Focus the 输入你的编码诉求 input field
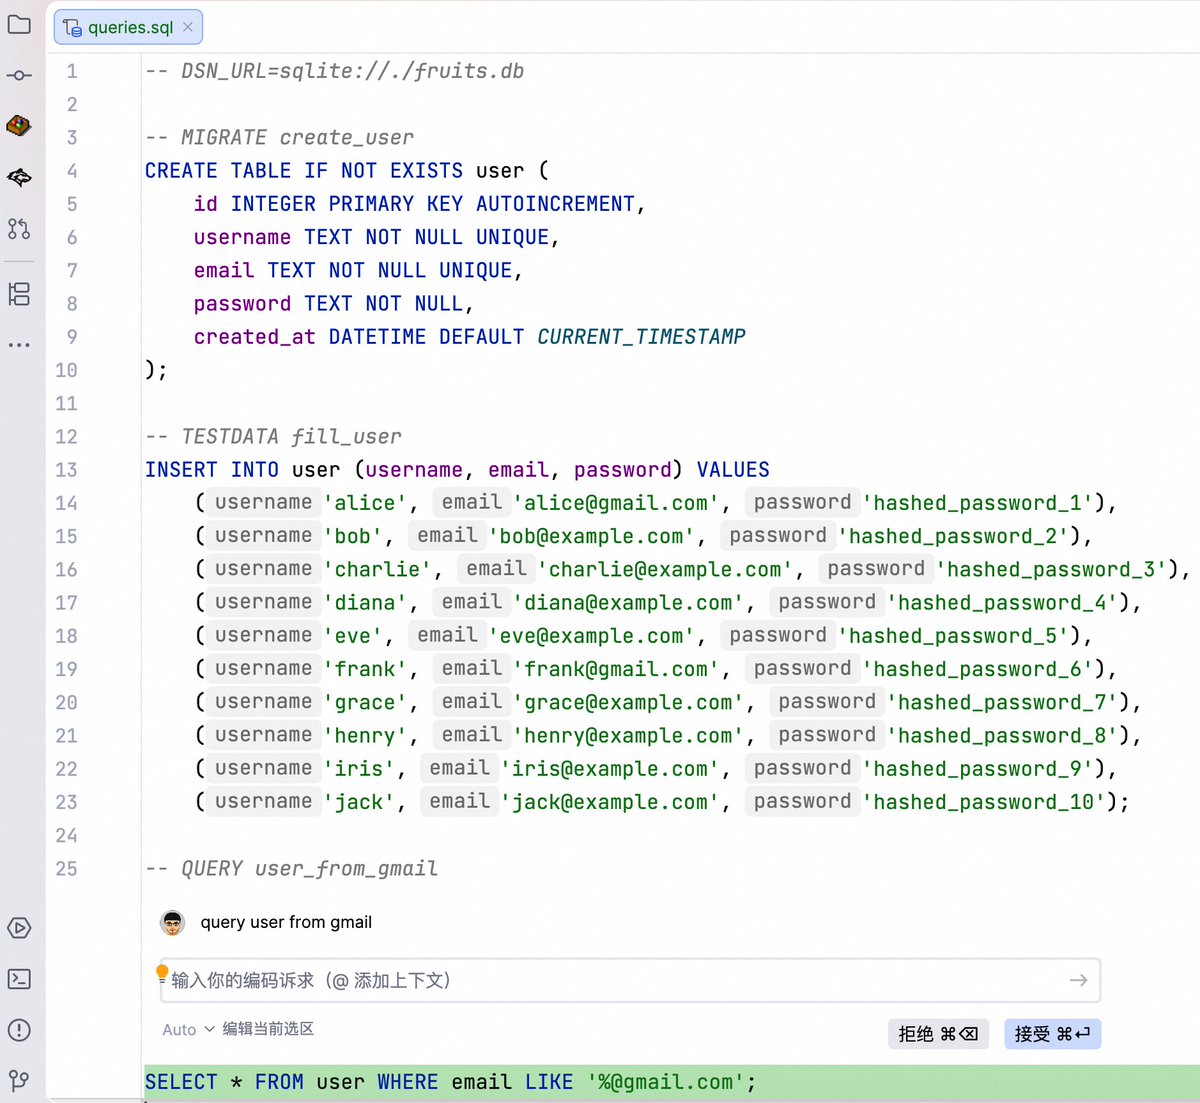The image size is (1200, 1103). pyautogui.click(x=630, y=980)
